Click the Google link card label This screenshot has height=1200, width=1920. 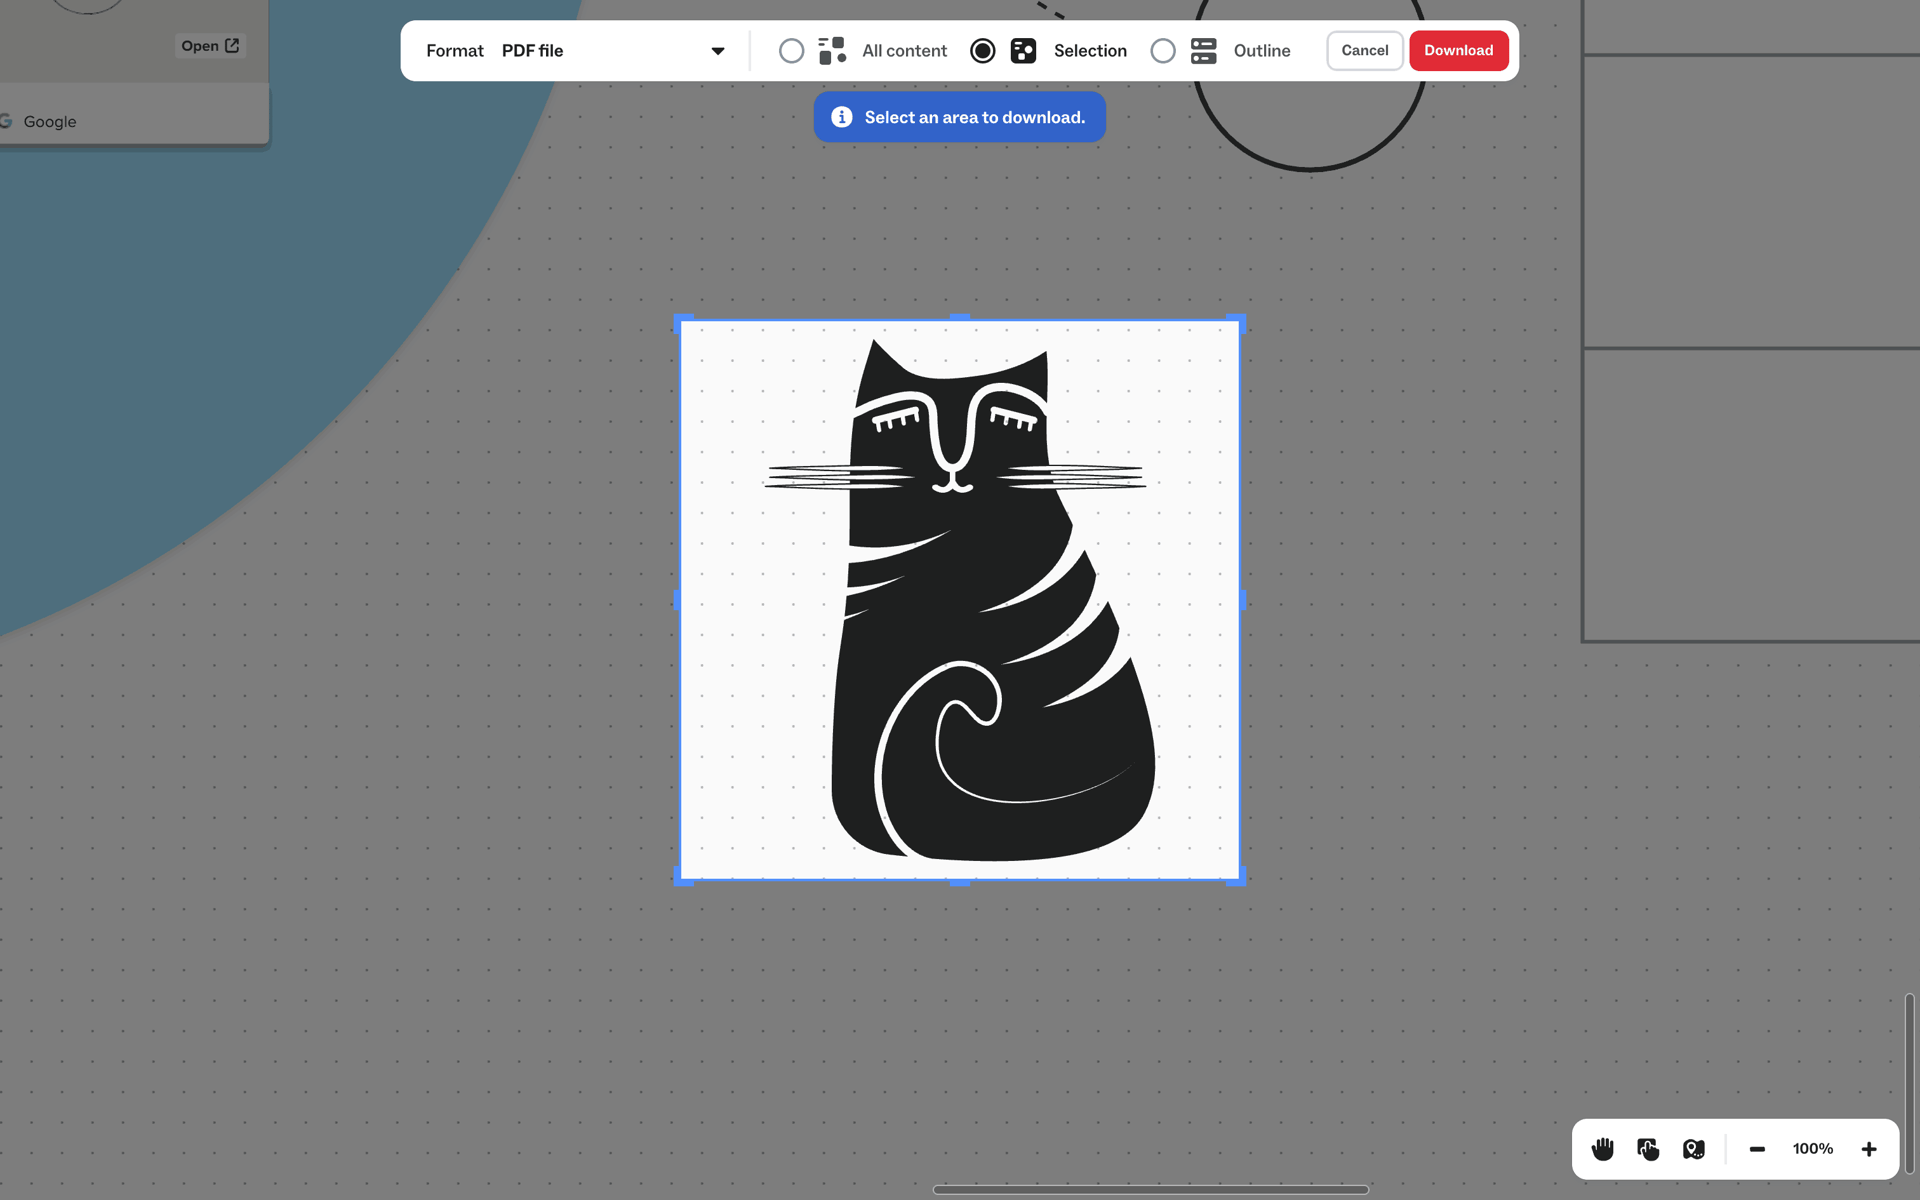tap(50, 121)
